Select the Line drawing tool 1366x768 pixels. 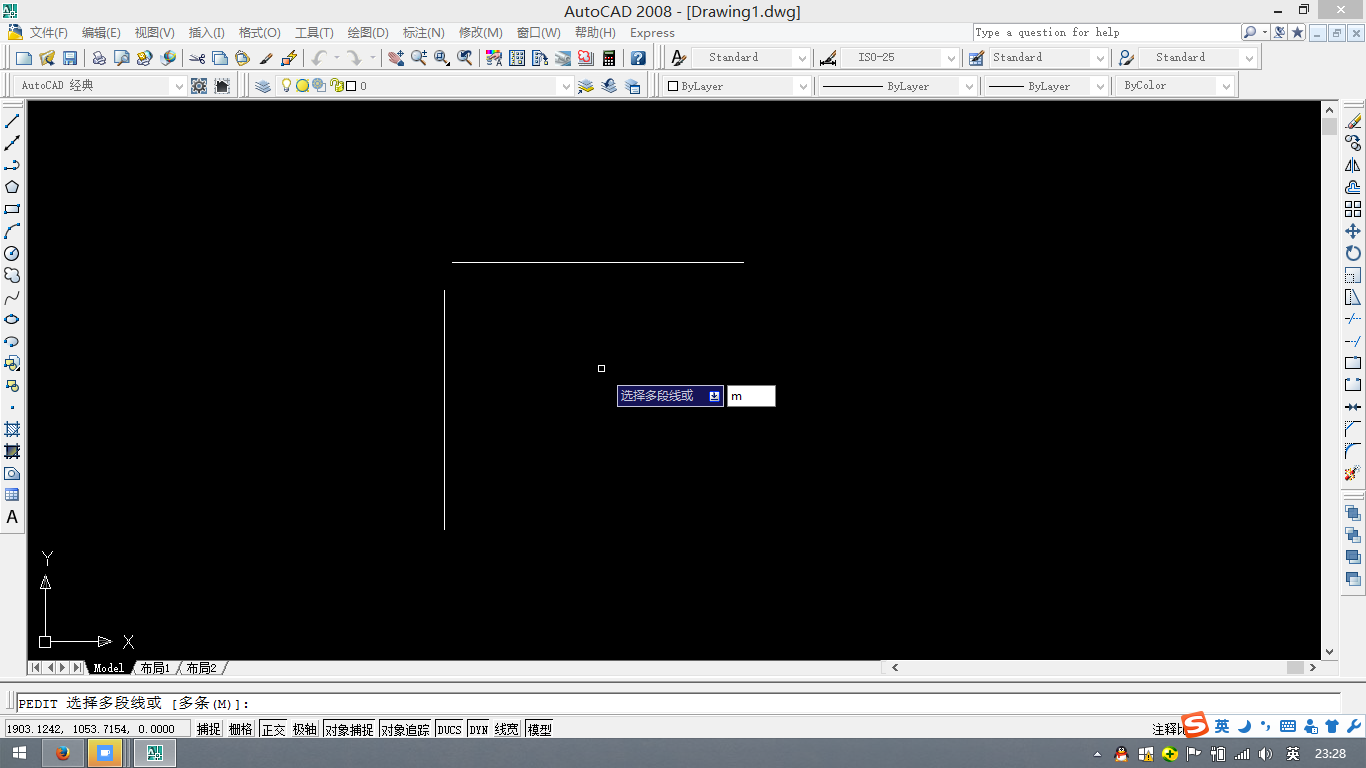[12, 121]
